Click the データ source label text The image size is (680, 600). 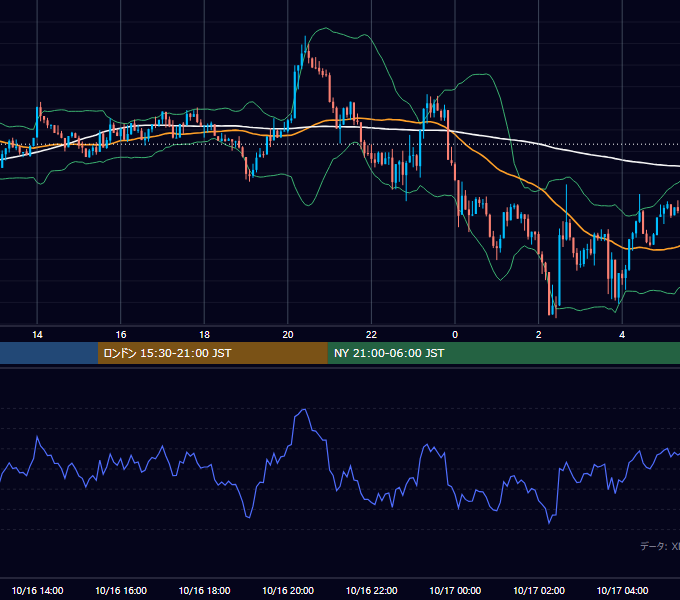660,546
